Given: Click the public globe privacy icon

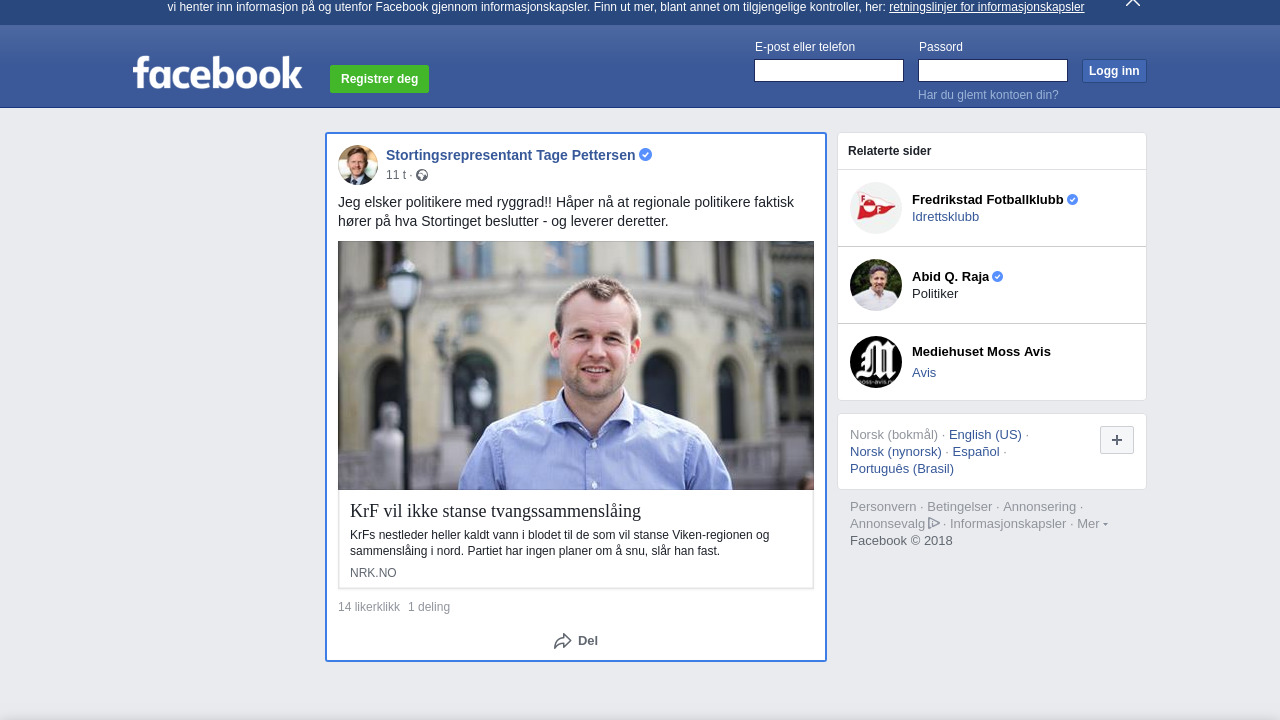Looking at the screenshot, I should [x=422, y=175].
